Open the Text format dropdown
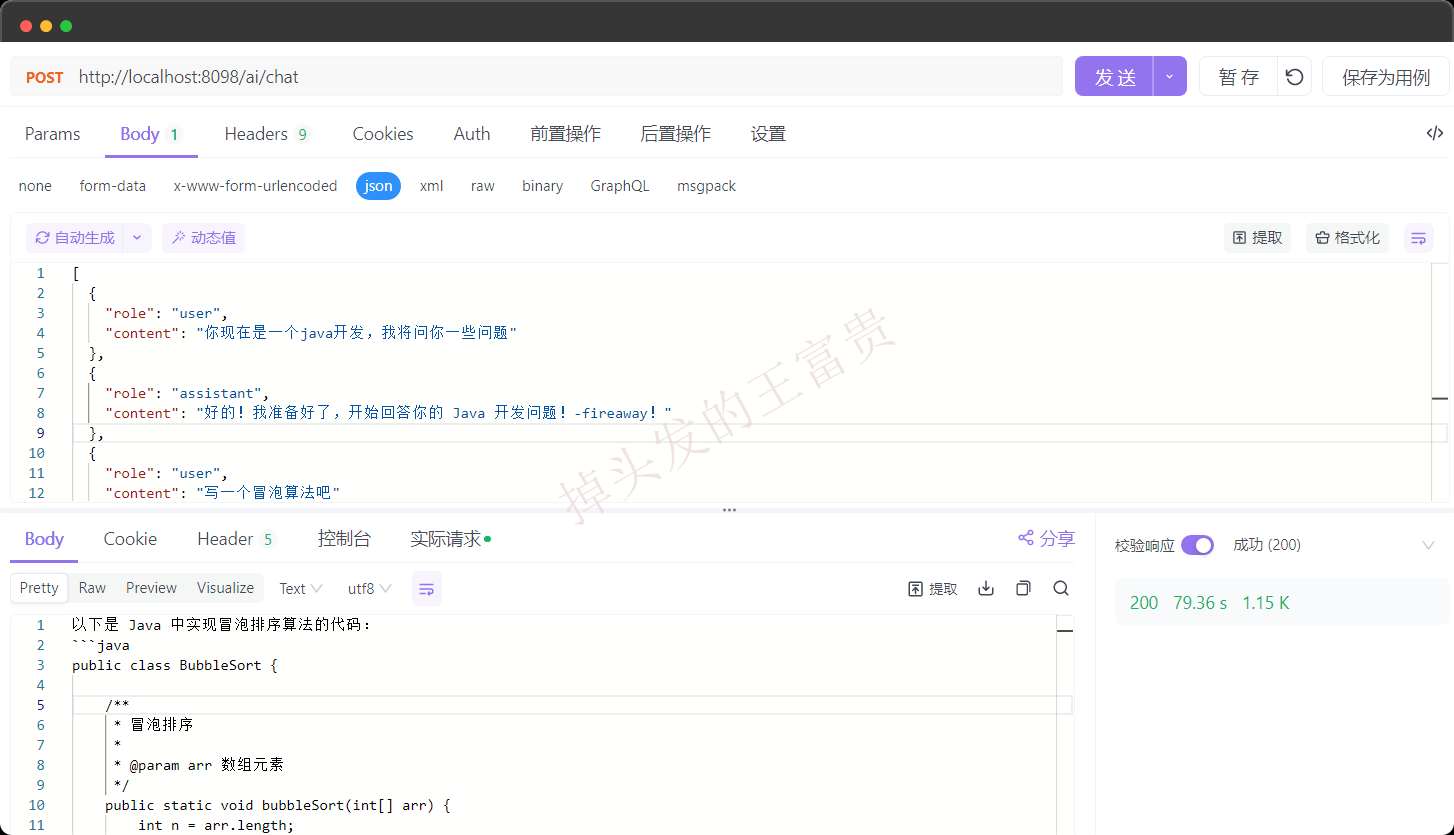1454x835 pixels. click(x=300, y=589)
